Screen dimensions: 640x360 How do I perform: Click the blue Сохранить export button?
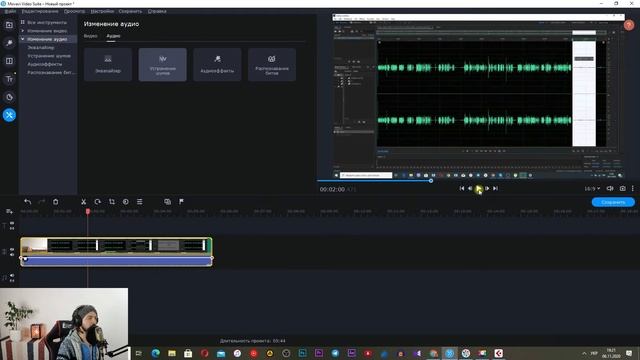[613, 202]
